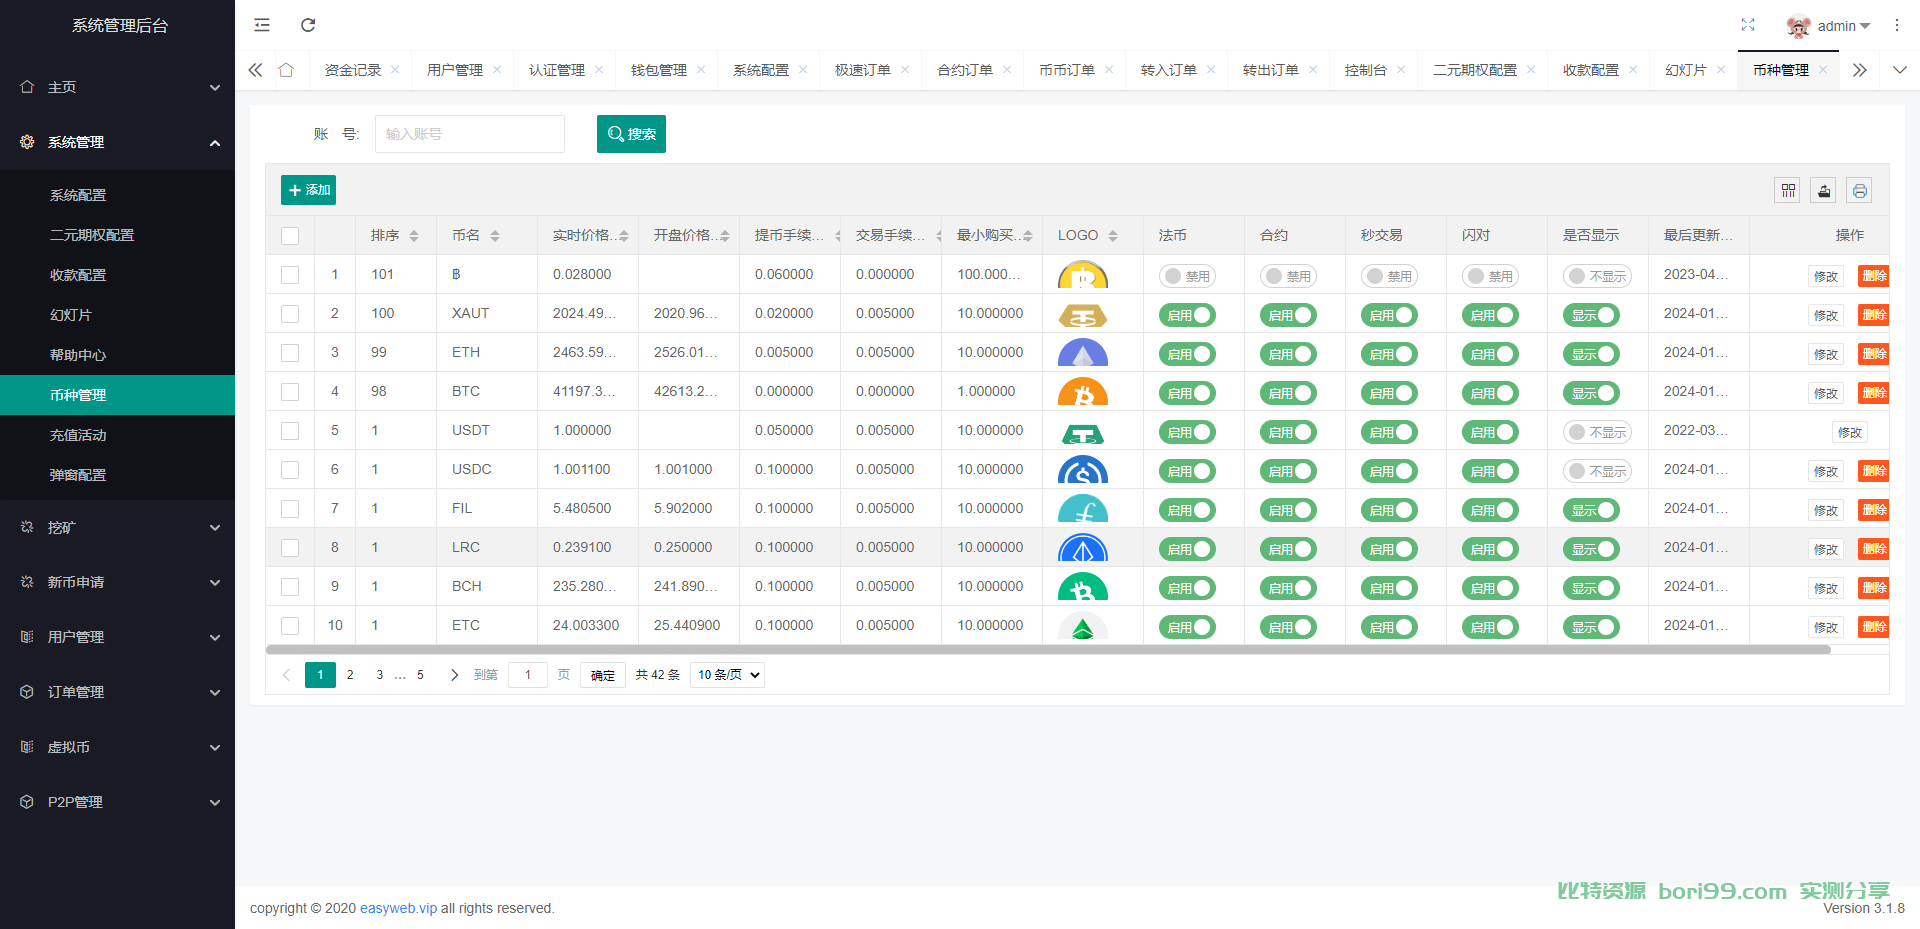Open the tab options dropdown chevron

pos(1899,70)
